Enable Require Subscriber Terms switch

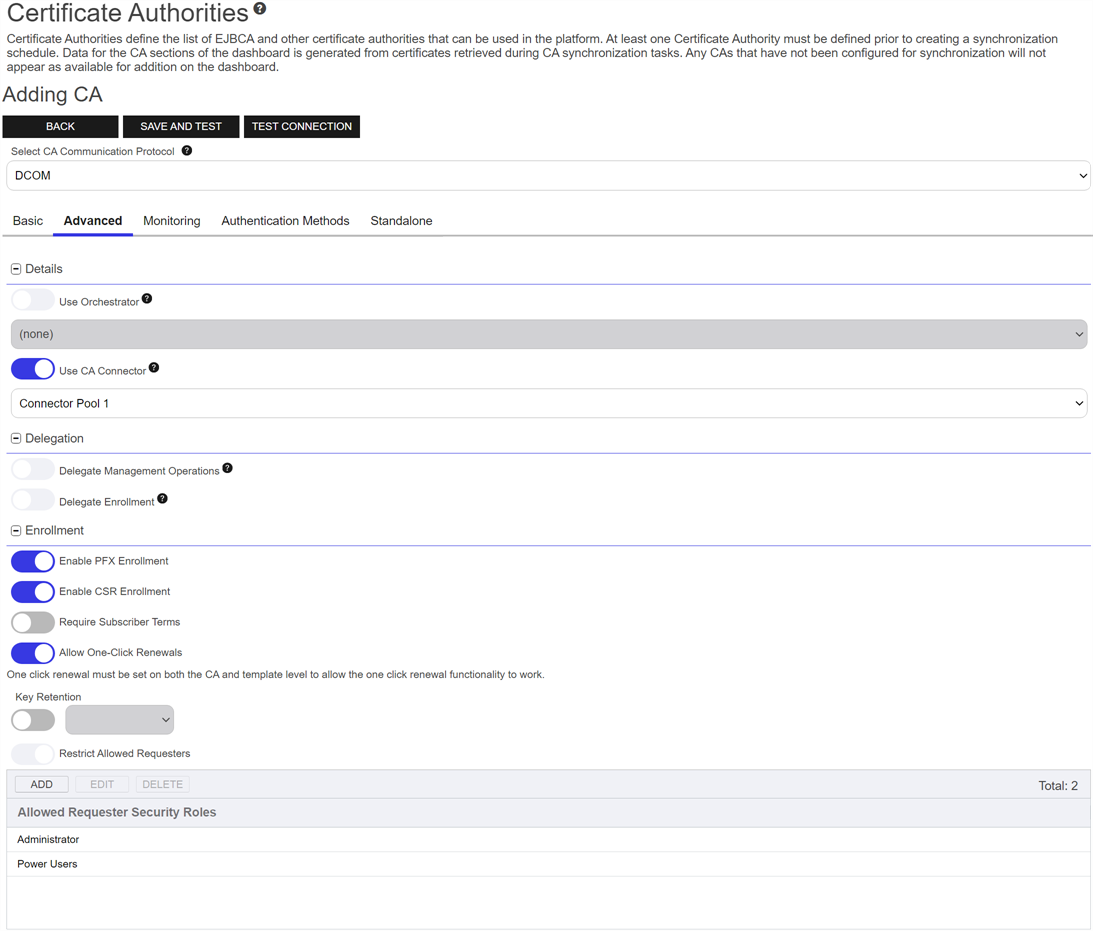pyautogui.click(x=33, y=622)
